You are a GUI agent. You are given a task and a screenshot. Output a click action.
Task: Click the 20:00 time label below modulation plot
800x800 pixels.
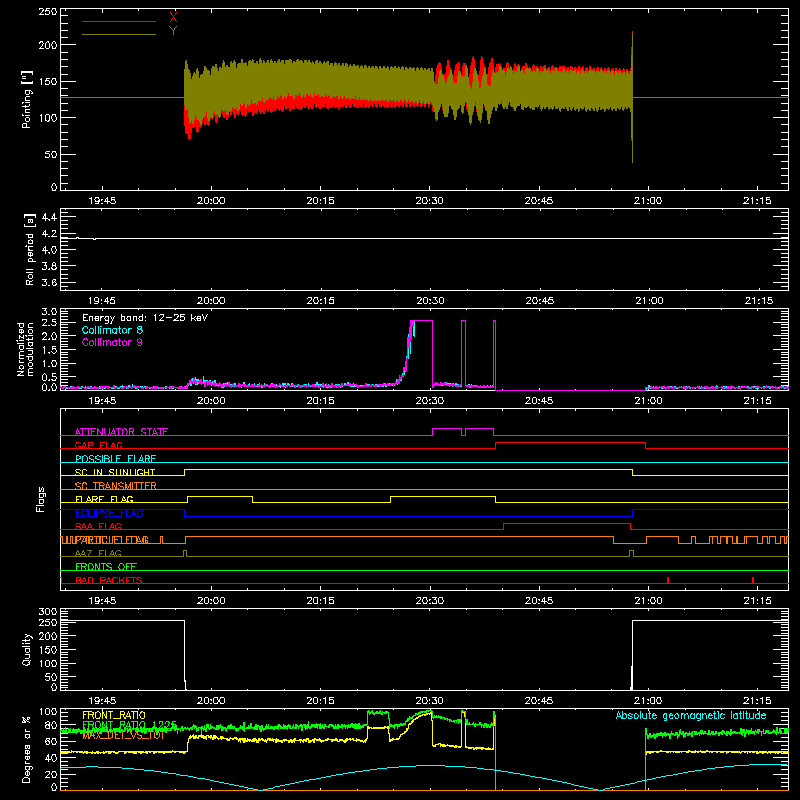point(211,401)
